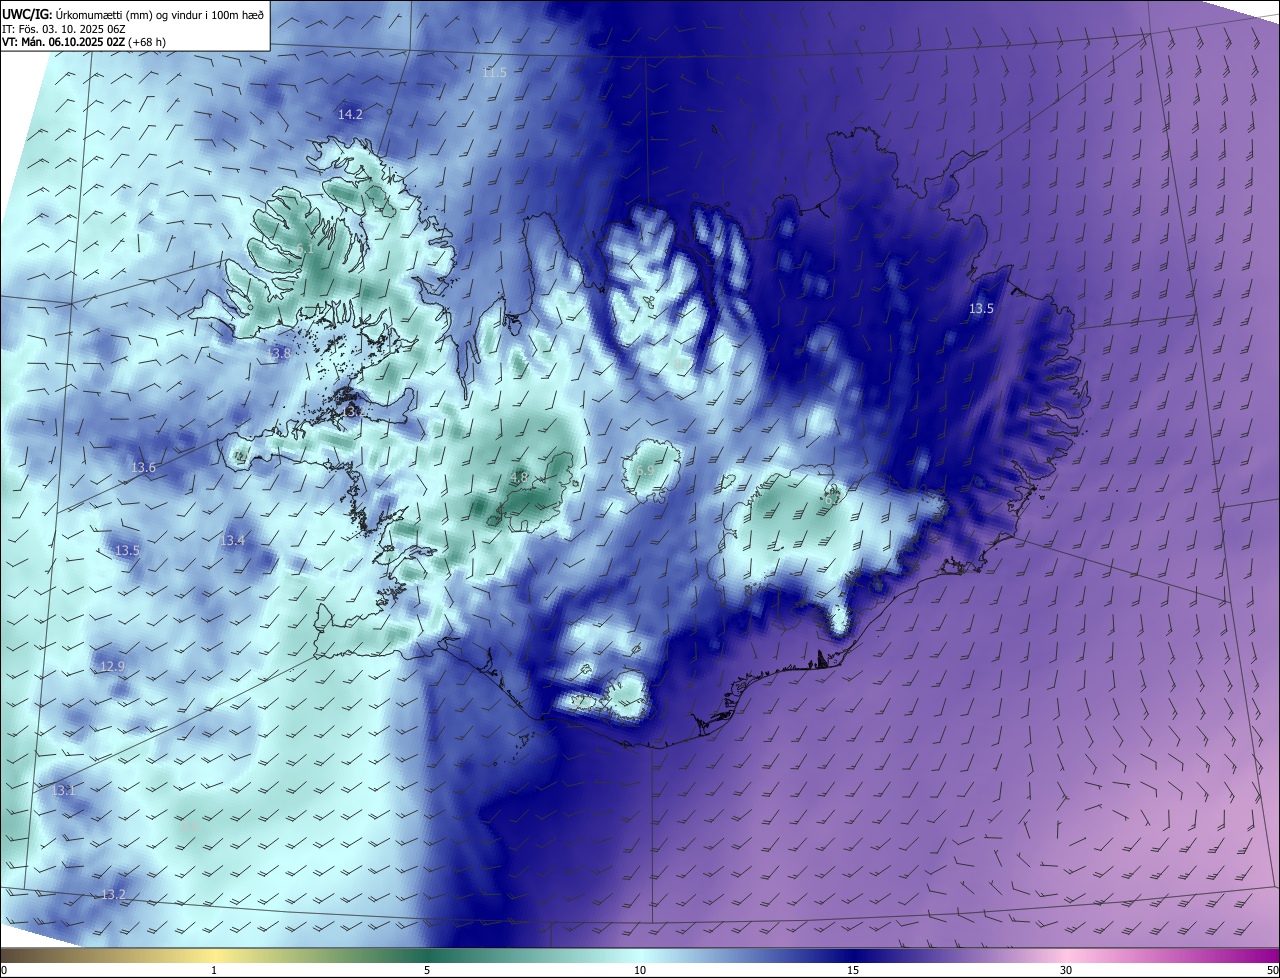Click the 1 tick on the colour scale

(214, 970)
